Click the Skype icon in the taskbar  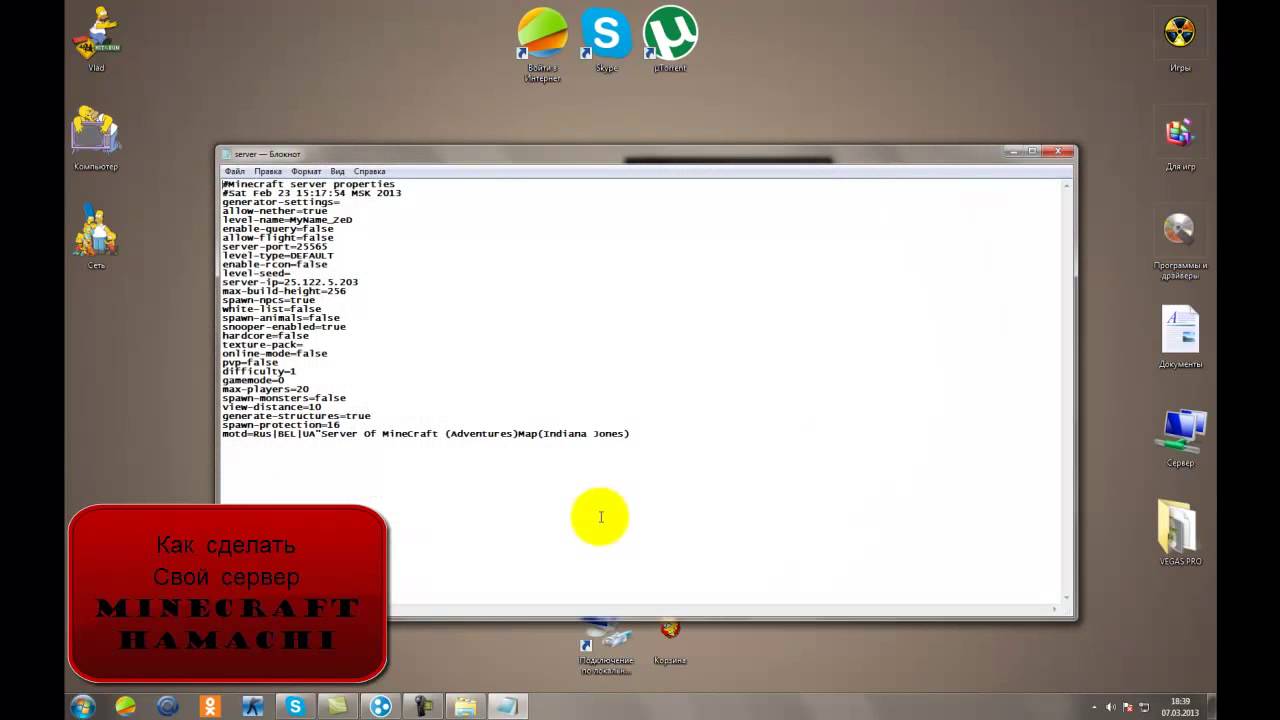295,706
